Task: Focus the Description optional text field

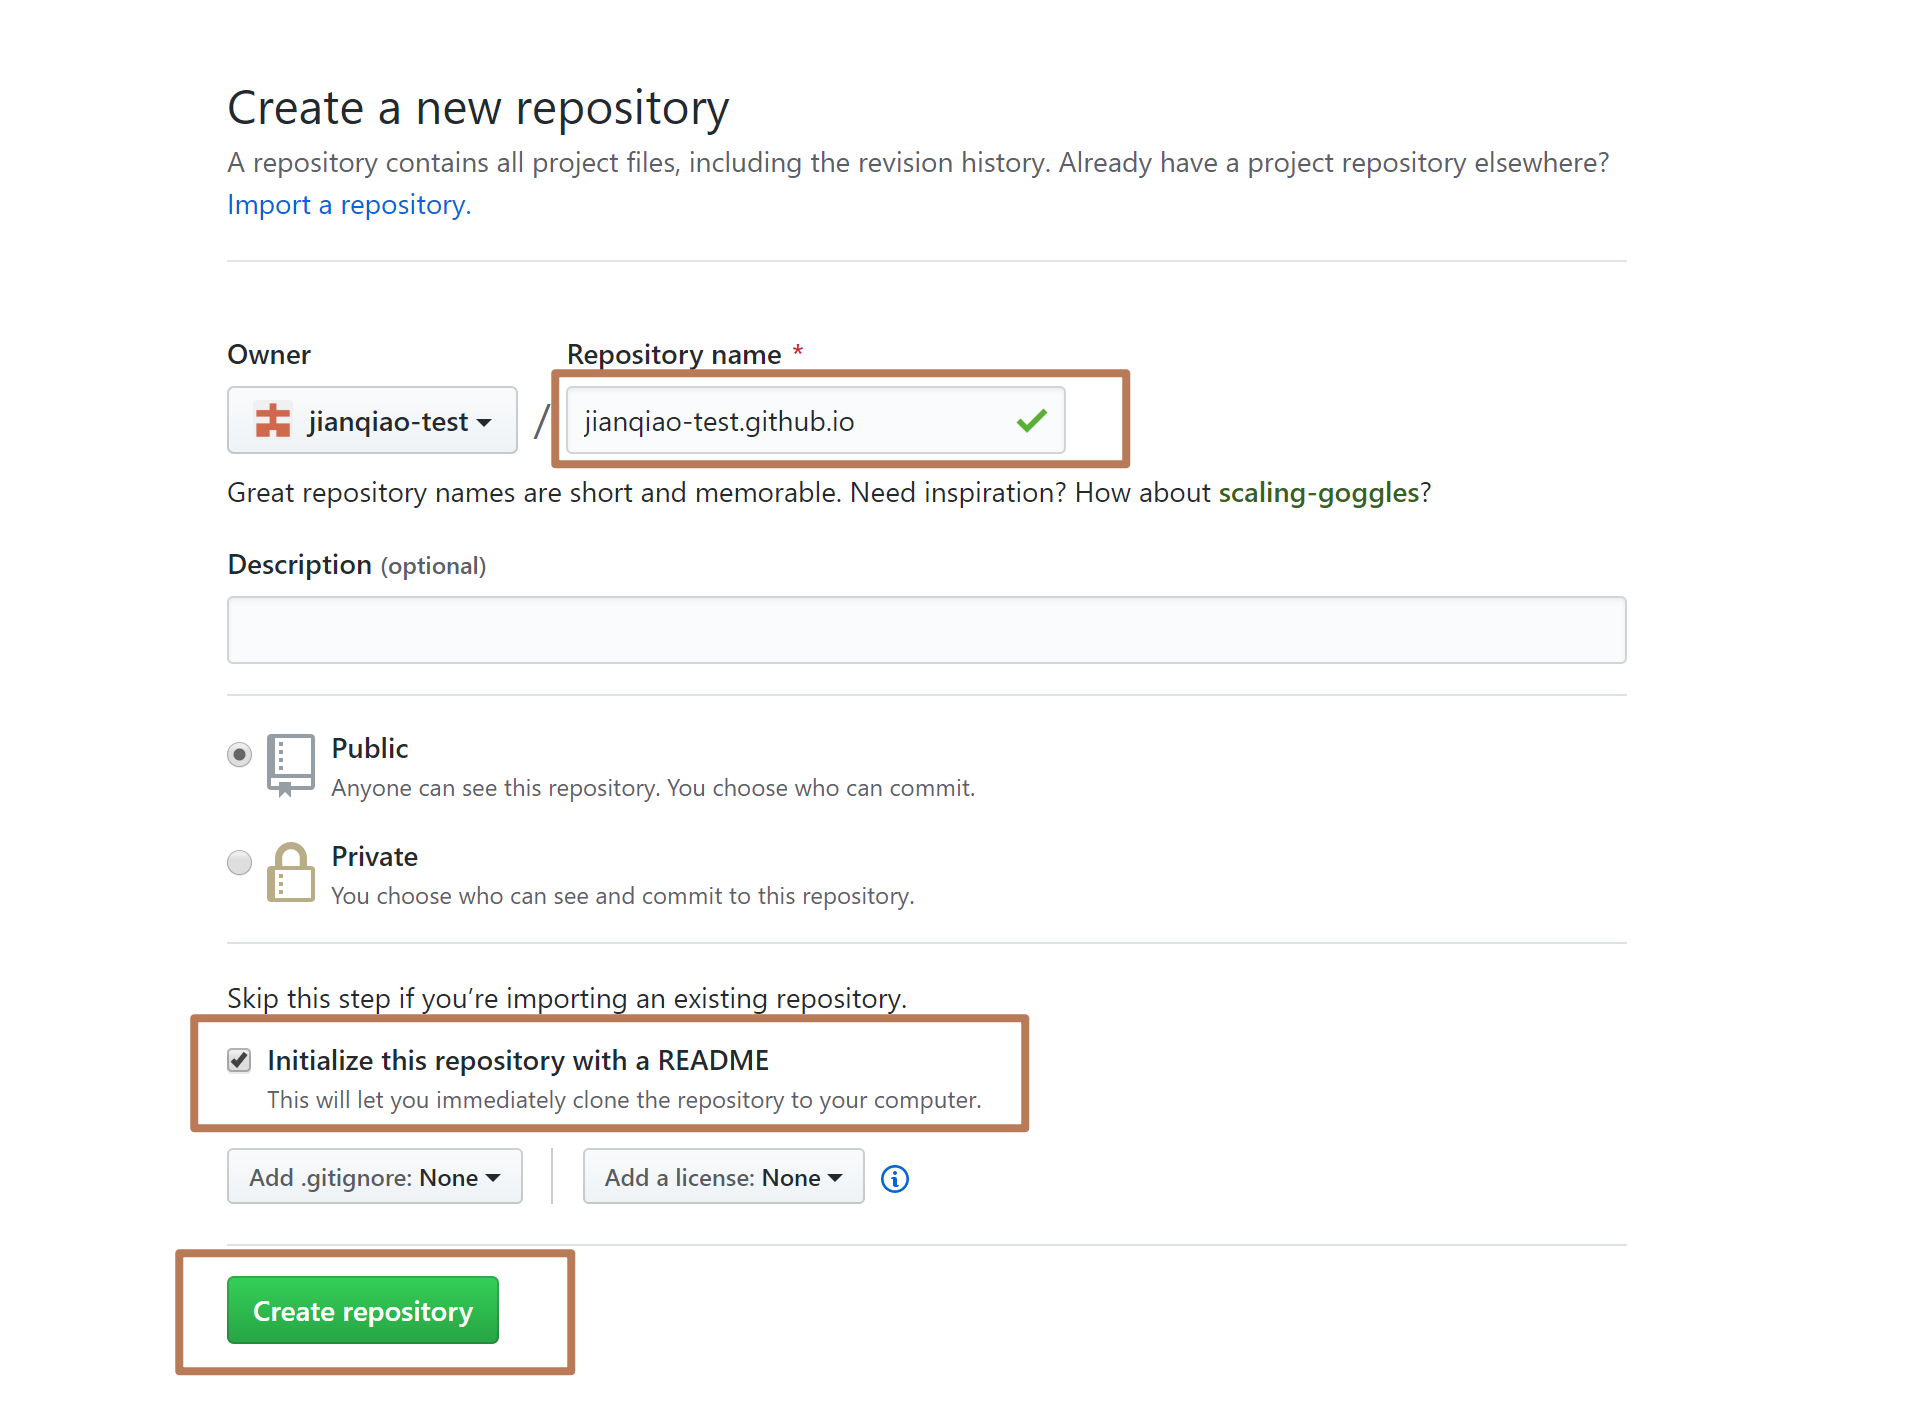Action: (927, 630)
